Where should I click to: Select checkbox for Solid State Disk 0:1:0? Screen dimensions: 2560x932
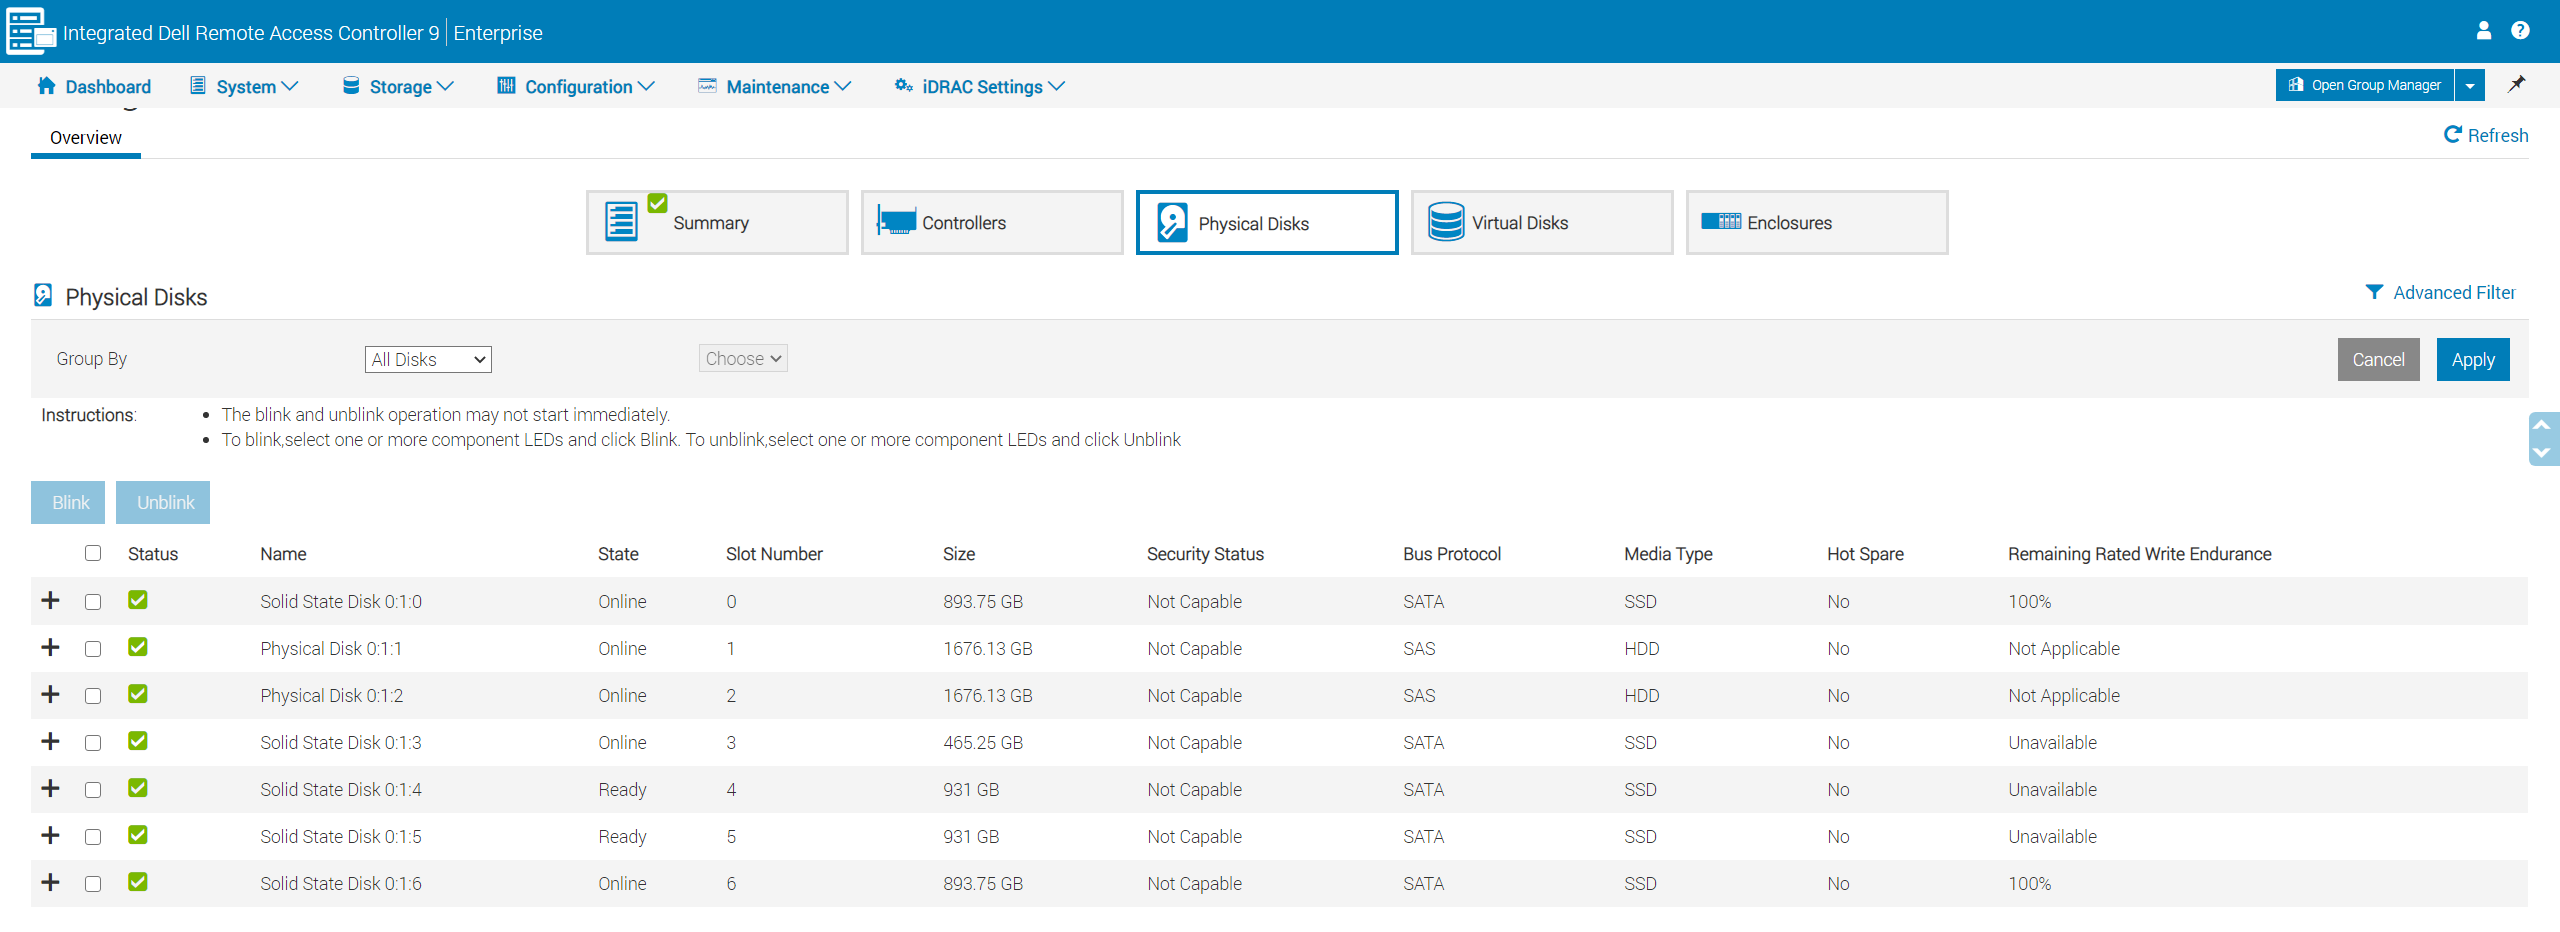click(93, 602)
